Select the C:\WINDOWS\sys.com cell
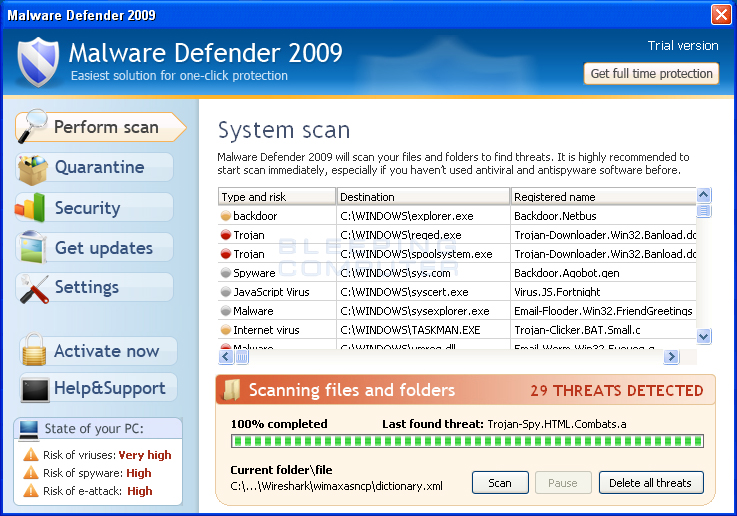The image size is (737, 516). pyautogui.click(x=423, y=273)
